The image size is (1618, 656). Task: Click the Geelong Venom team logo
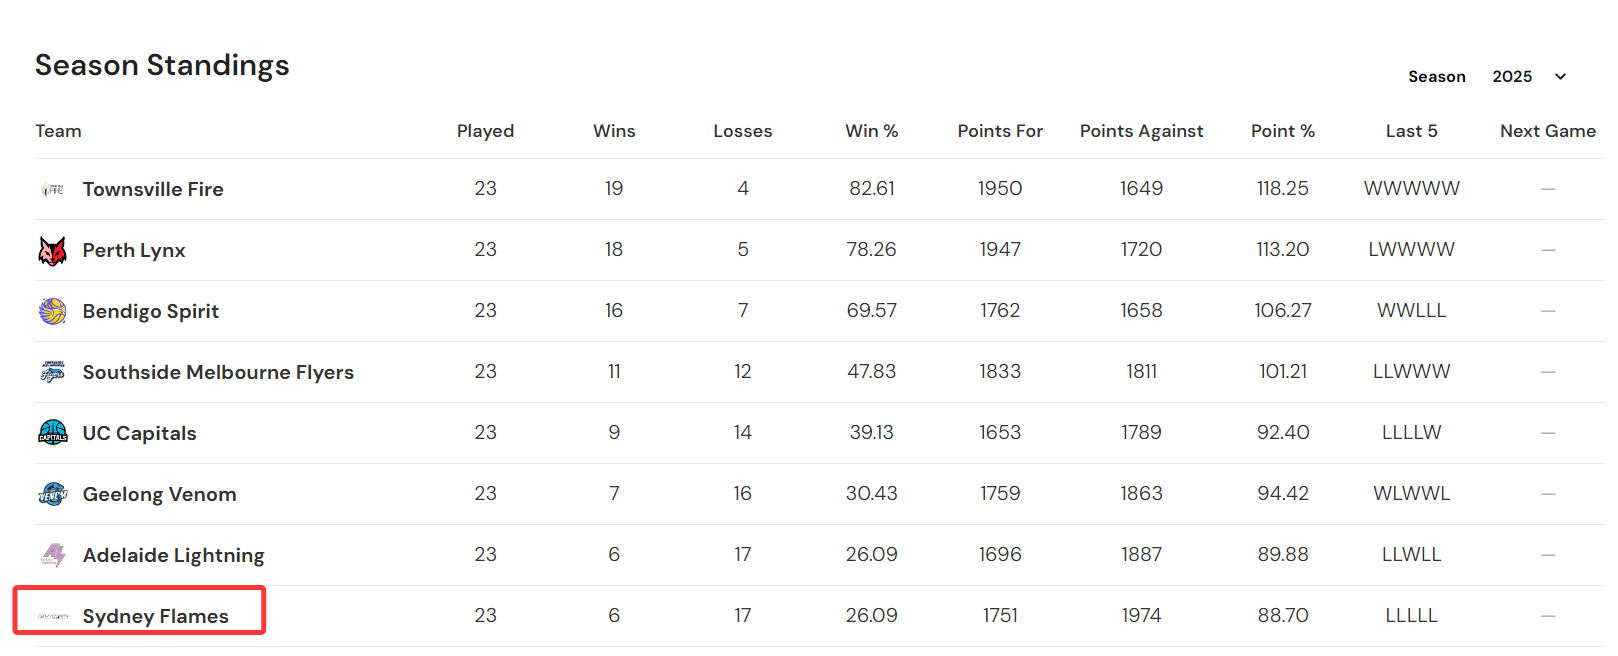pos(53,494)
